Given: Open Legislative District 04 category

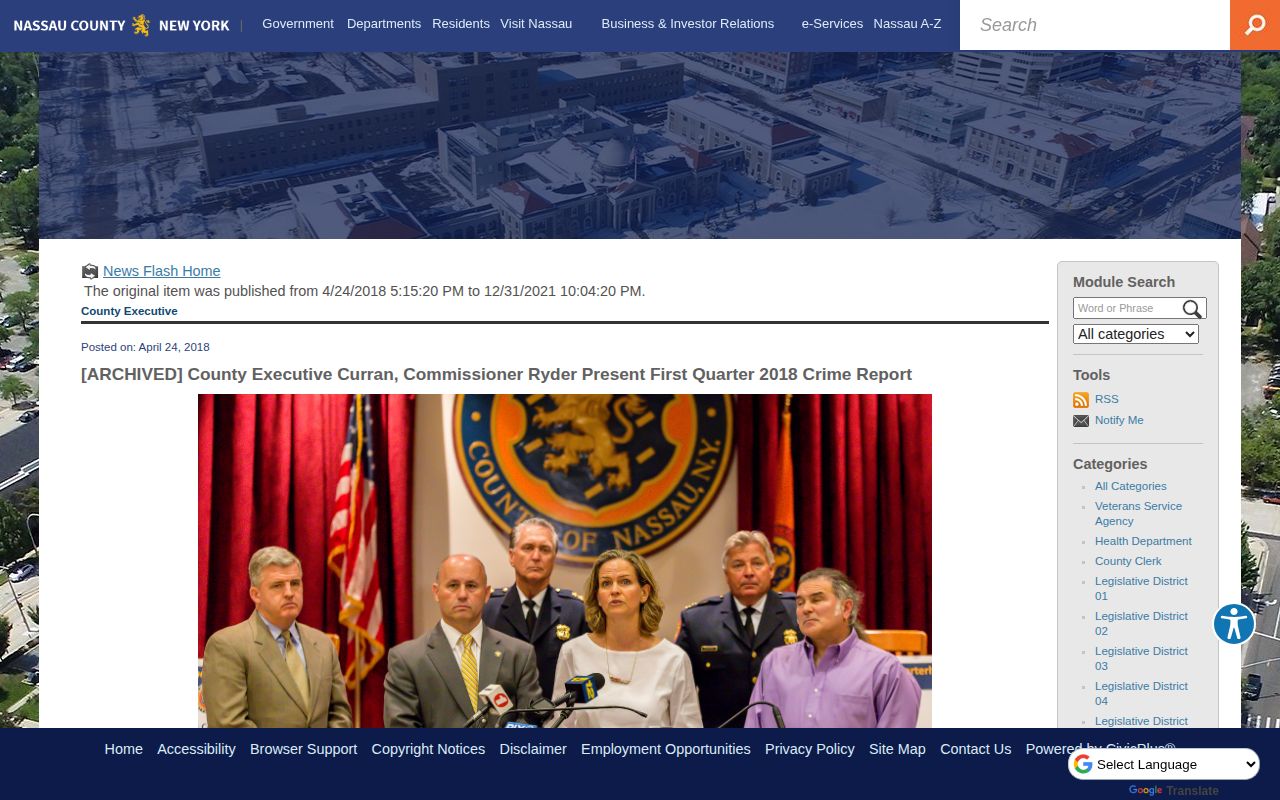Looking at the screenshot, I should 1141,693.
